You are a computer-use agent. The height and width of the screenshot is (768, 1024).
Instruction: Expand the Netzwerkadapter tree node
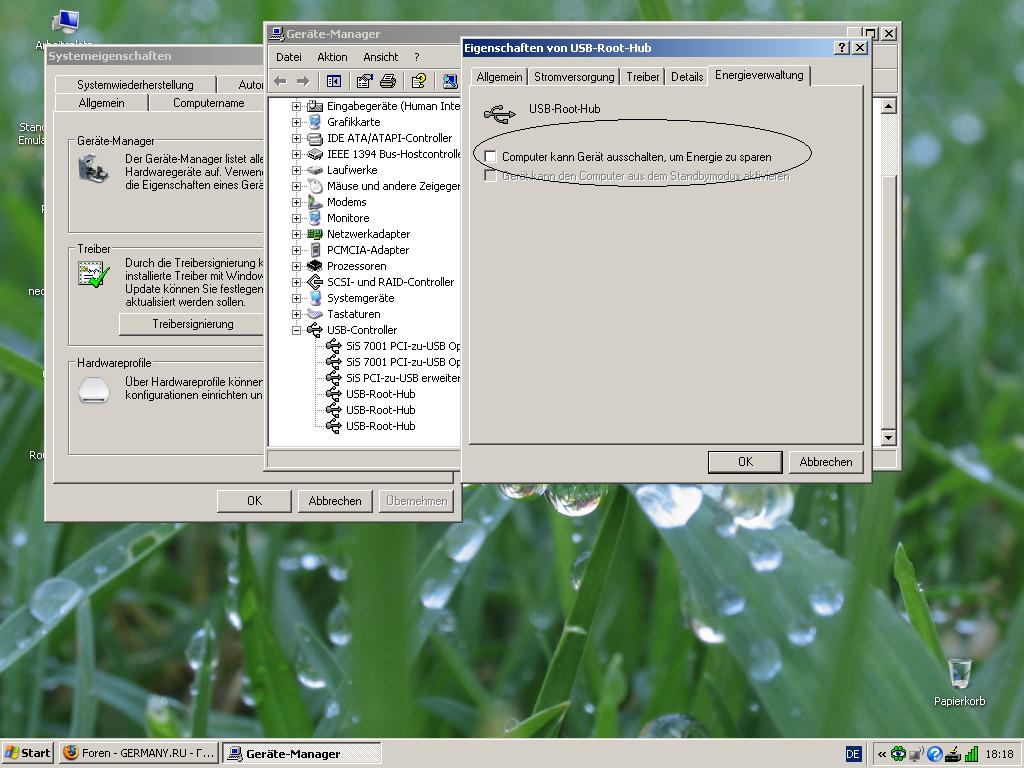(x=297, y=234)
